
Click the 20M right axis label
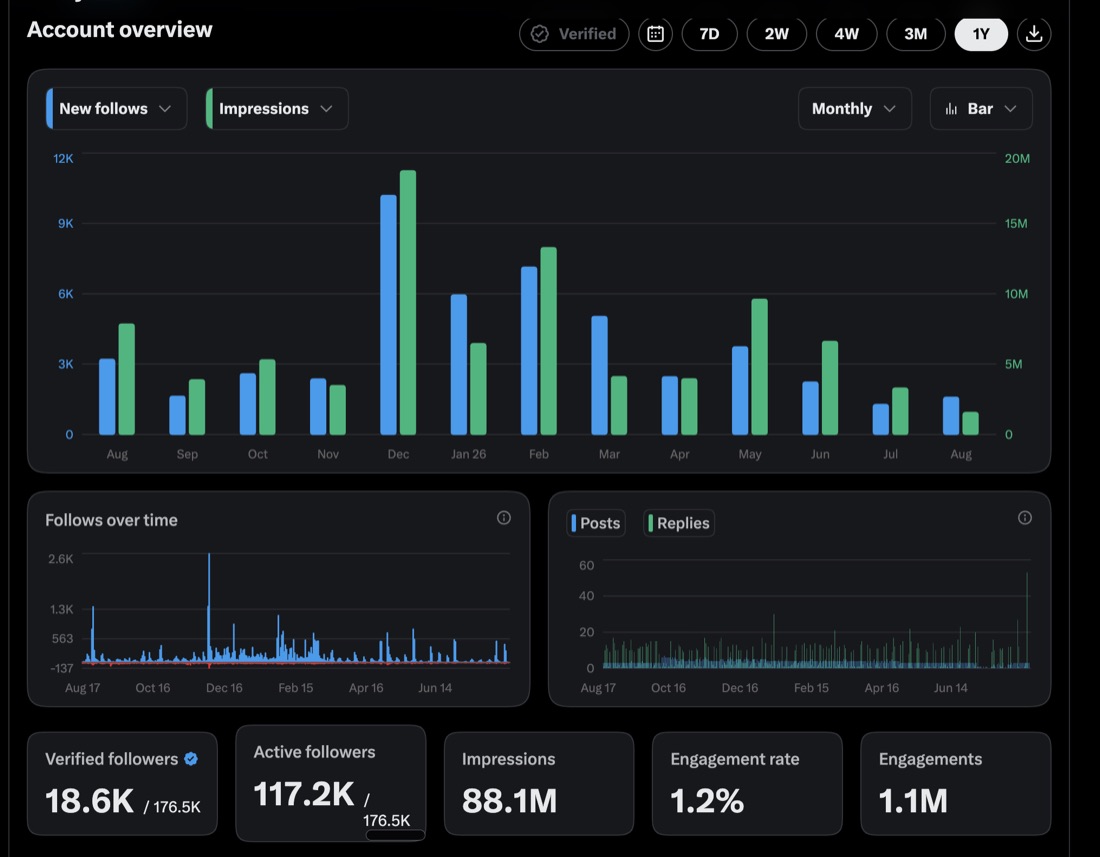(1017, 158)
